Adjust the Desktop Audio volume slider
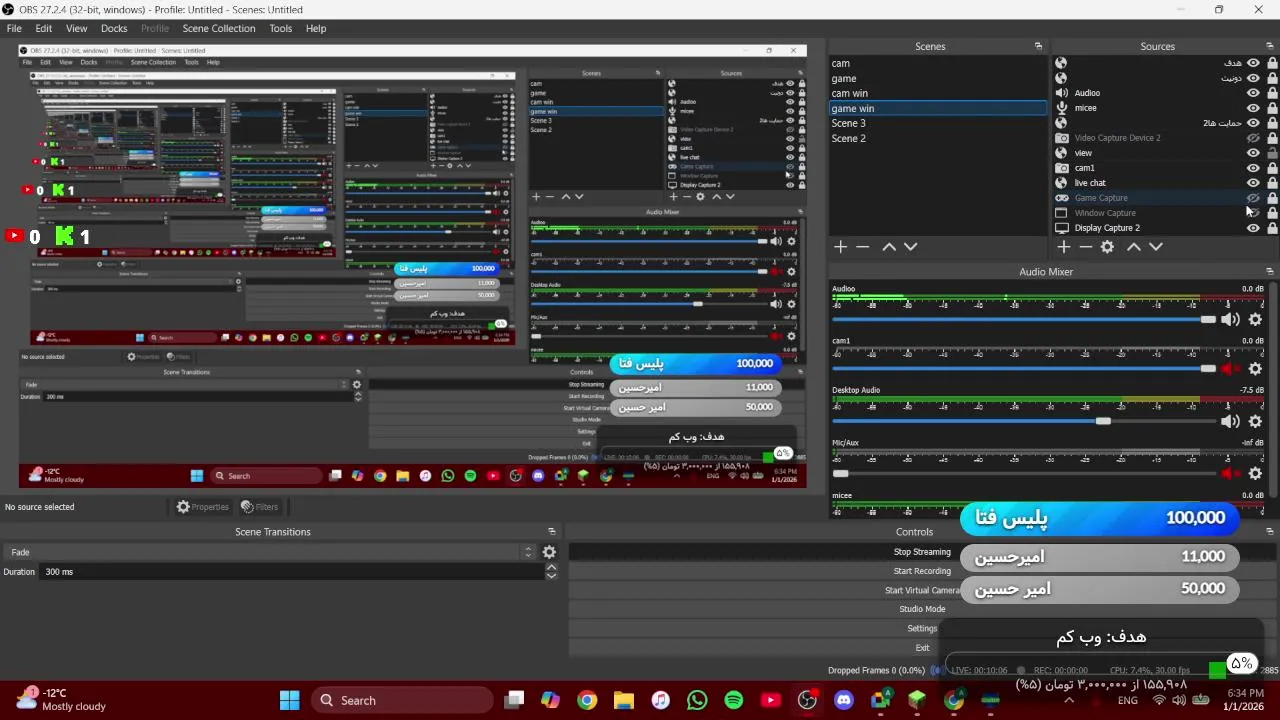The height and width of the screenshot is (720, 1280). click(1024, 422)
